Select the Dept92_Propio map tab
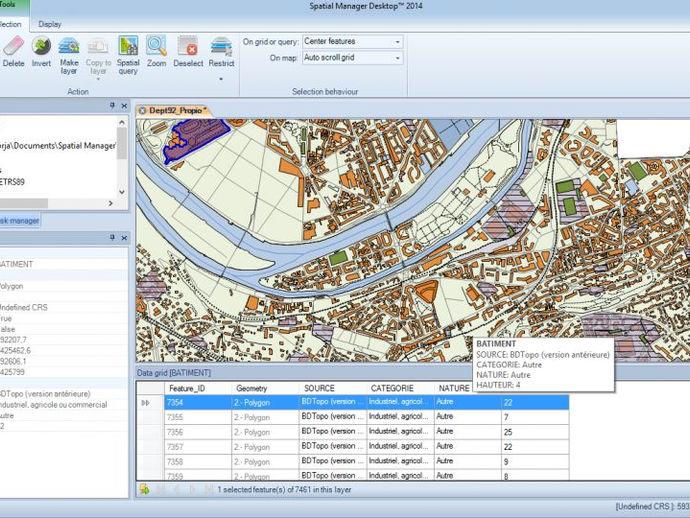 point(175,111)
